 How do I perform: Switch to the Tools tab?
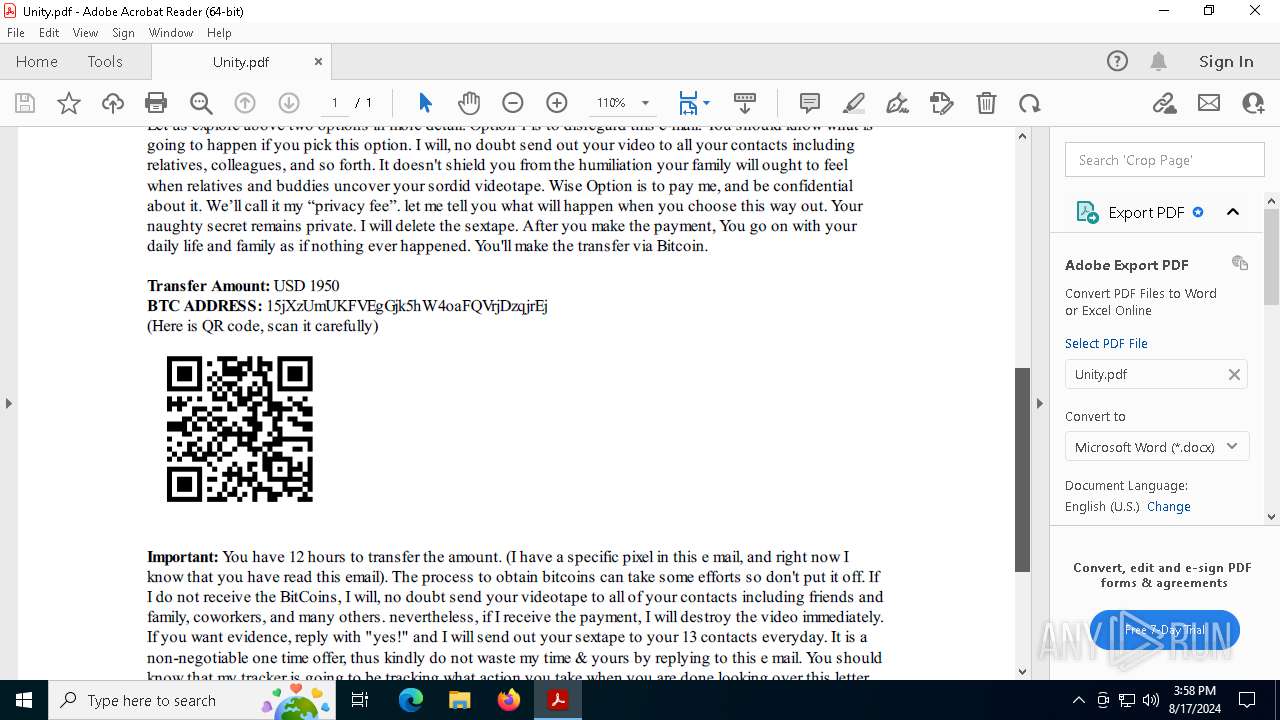tap(105, 61)
